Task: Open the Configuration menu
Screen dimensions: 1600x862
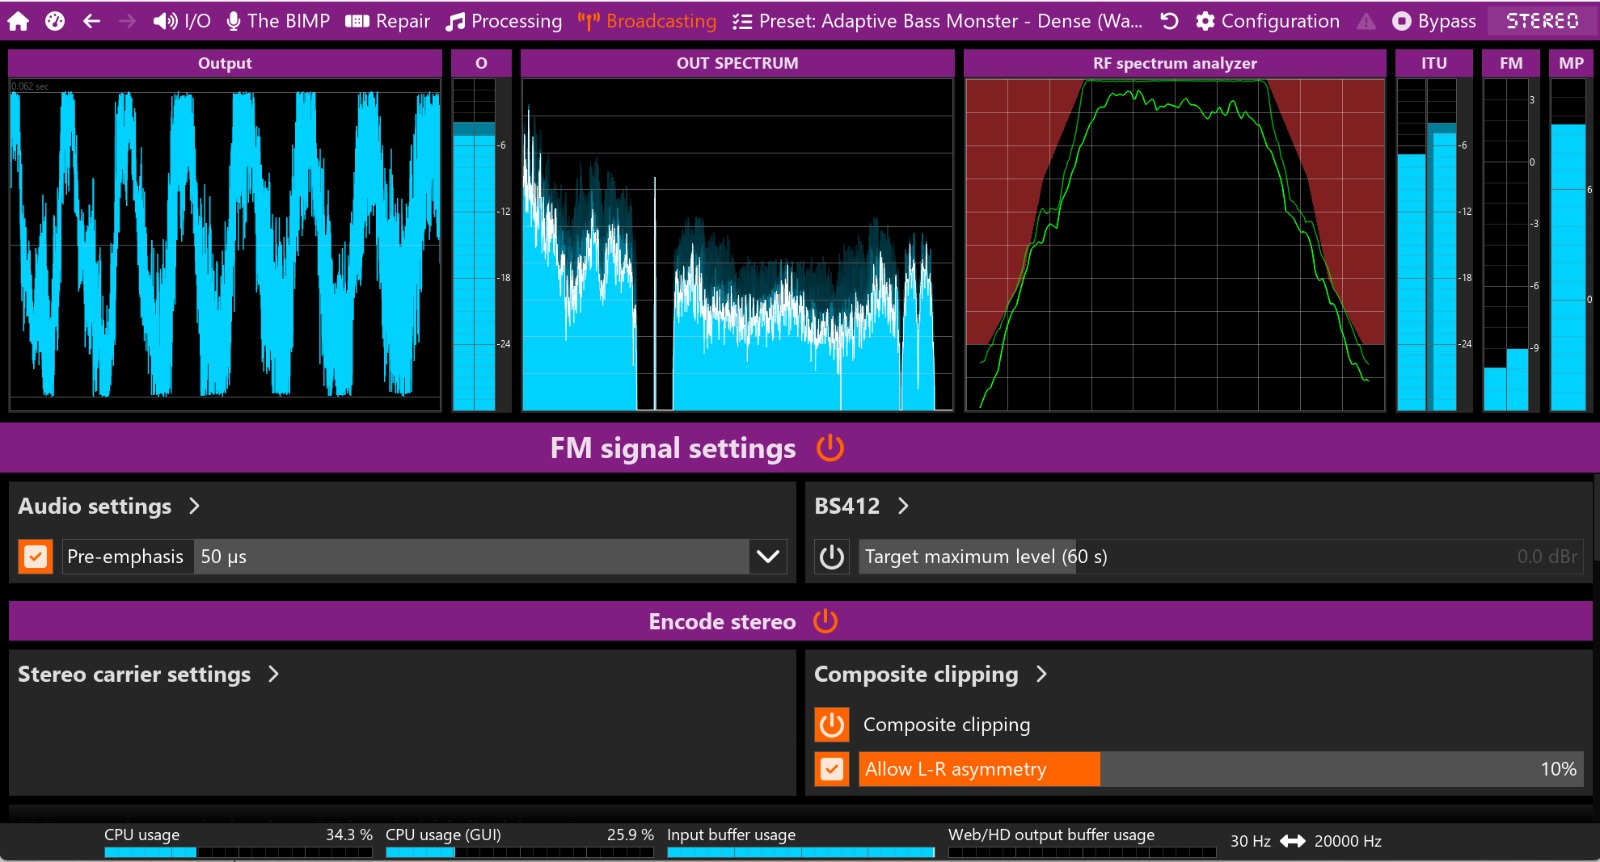Action: [1267, 21]
